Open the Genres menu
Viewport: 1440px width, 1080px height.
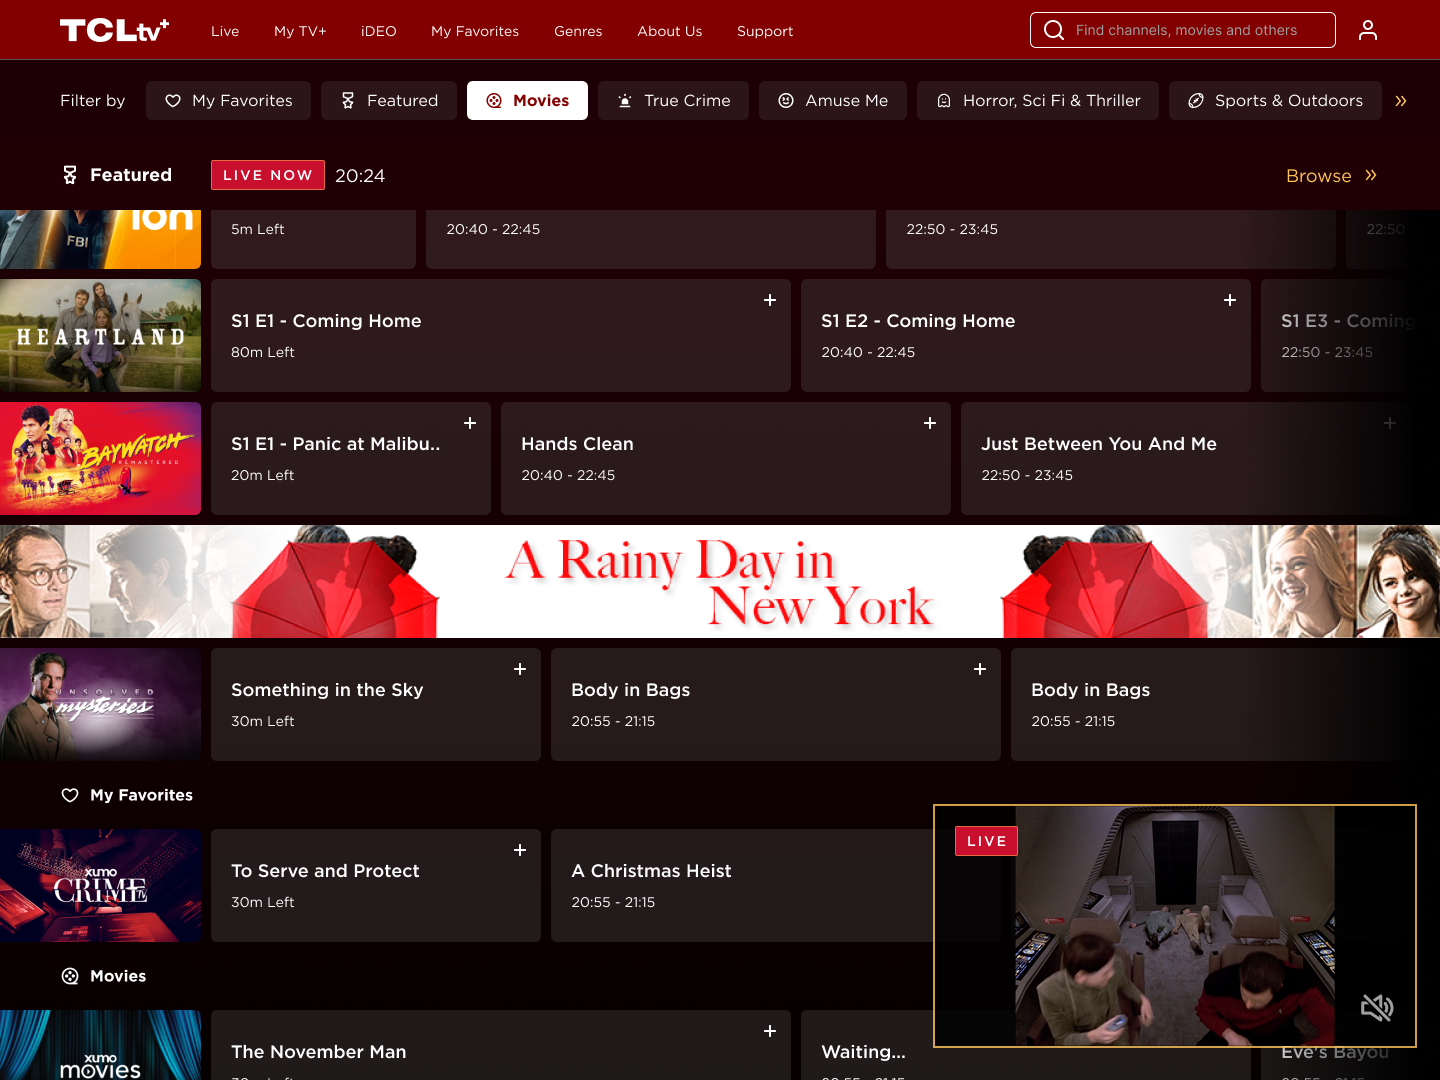tap(578, 31)
